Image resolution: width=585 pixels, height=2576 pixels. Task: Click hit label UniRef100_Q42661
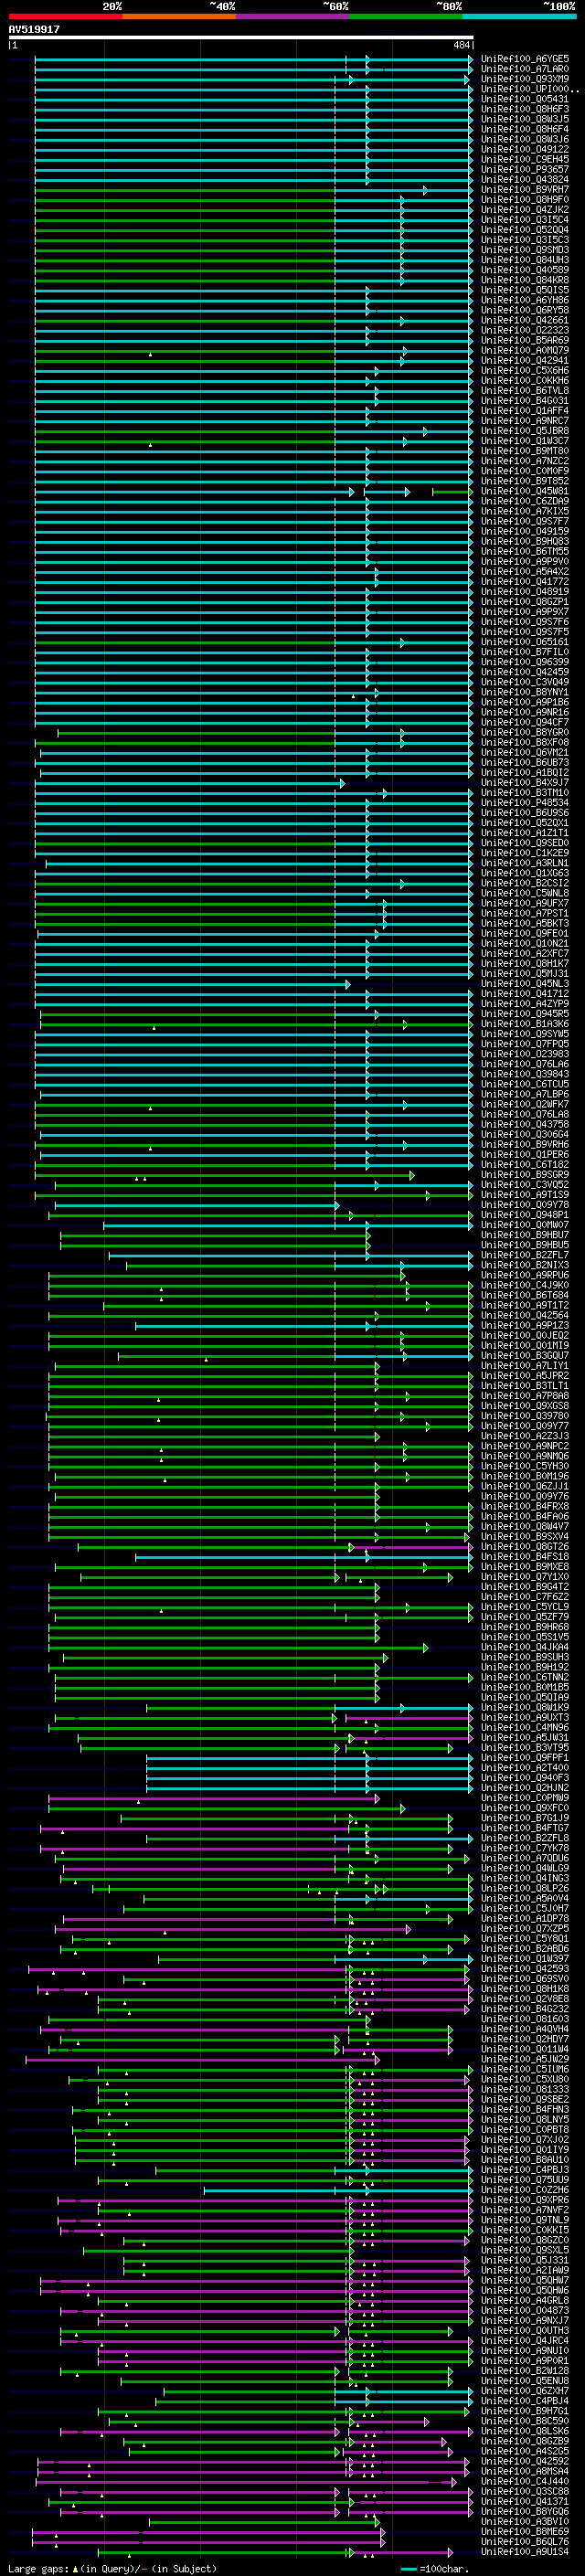(525, 321)
